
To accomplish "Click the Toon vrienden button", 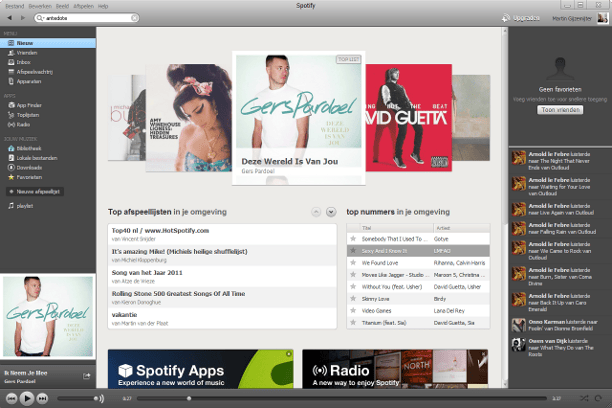I will 560,110.
